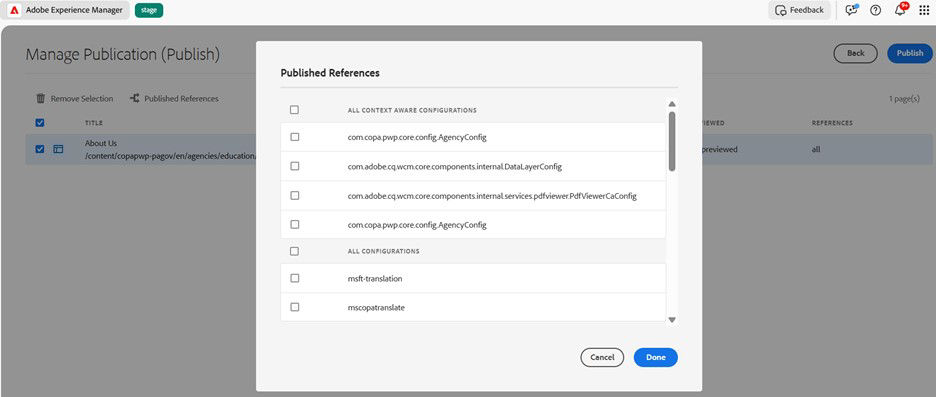Check the All Configurations checkbox

[x=294, y=251]
